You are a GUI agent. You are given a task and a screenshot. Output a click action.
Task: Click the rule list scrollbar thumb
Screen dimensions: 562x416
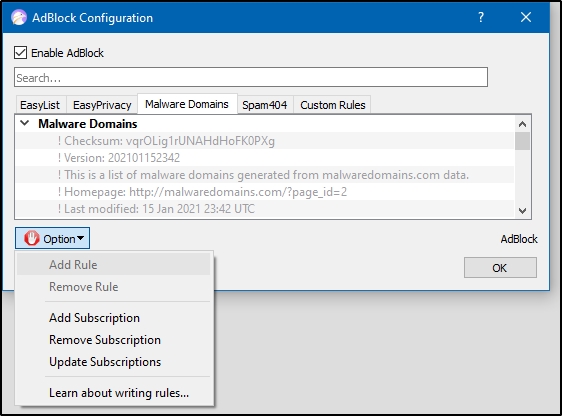pos(523,141)
